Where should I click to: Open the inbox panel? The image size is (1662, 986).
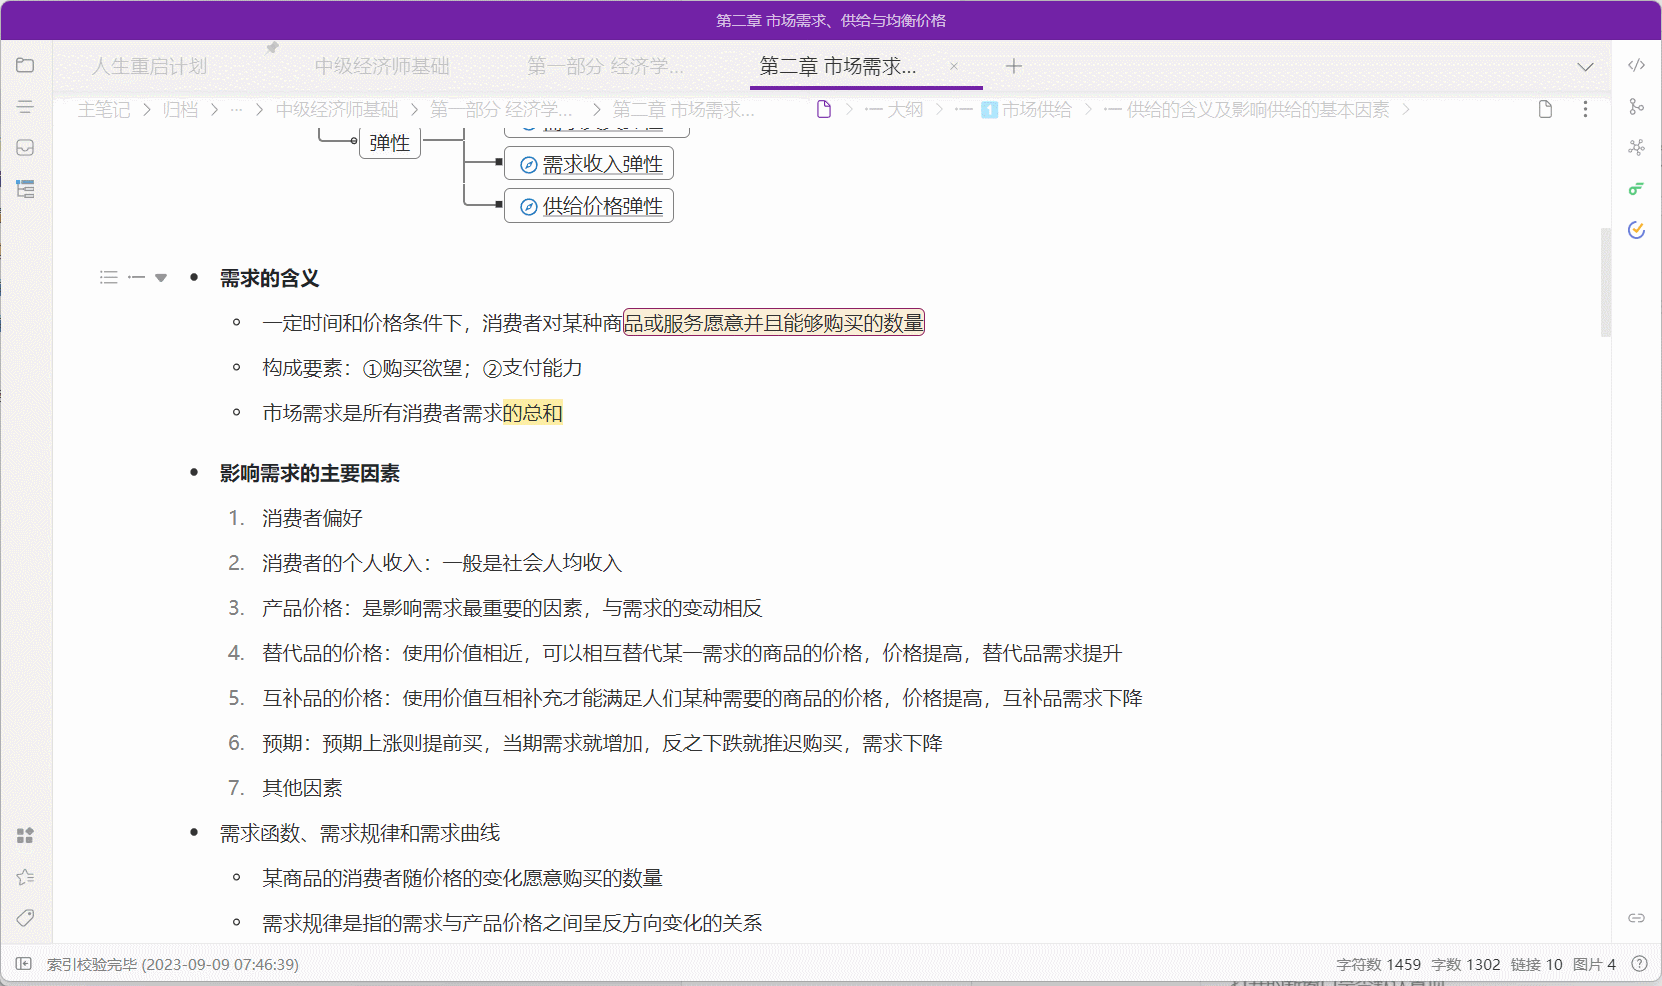tap(25, 147)
